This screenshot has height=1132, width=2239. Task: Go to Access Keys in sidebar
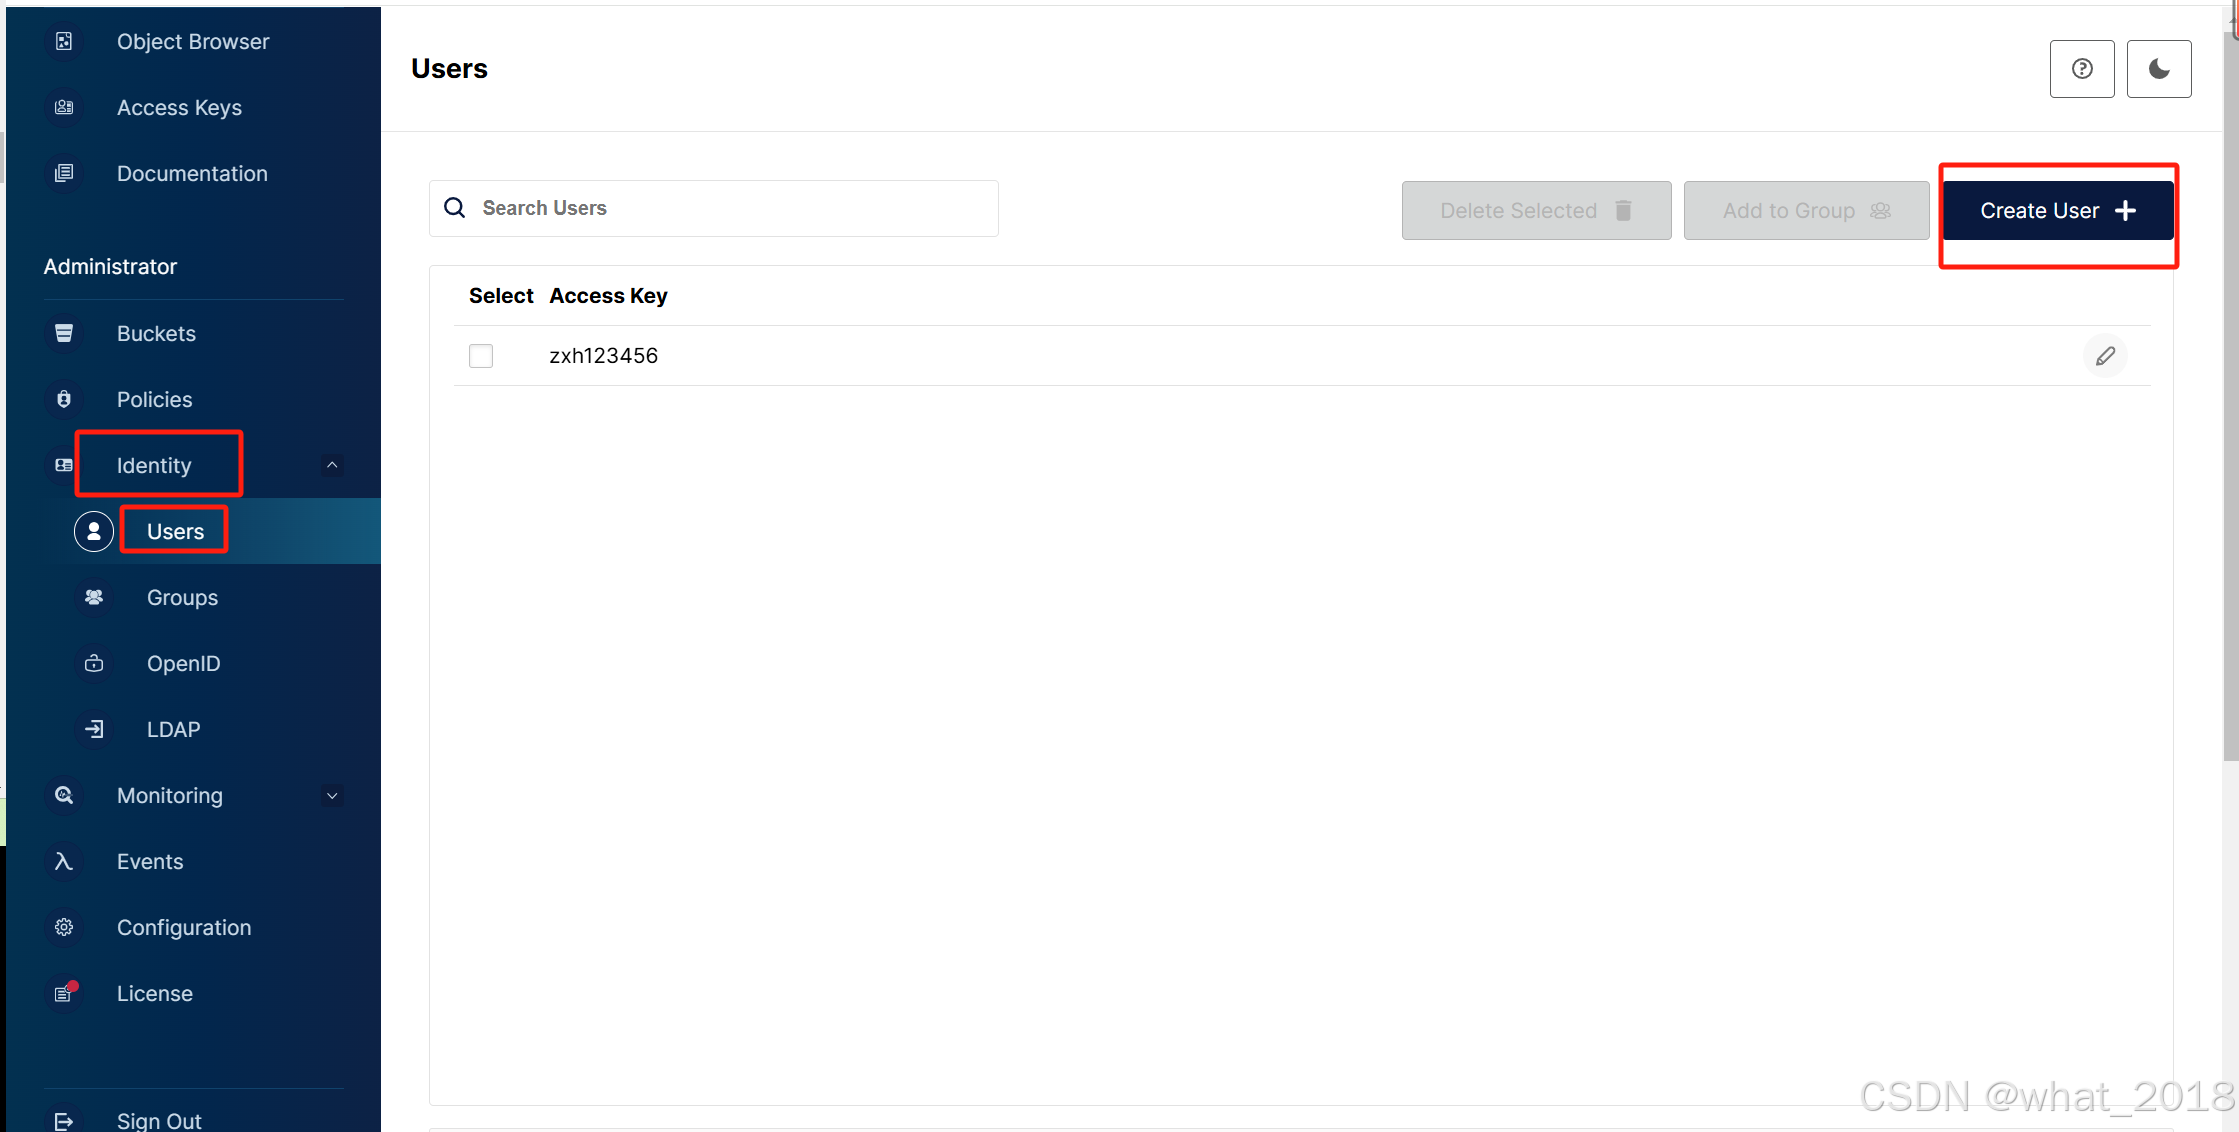pos(179,107)
